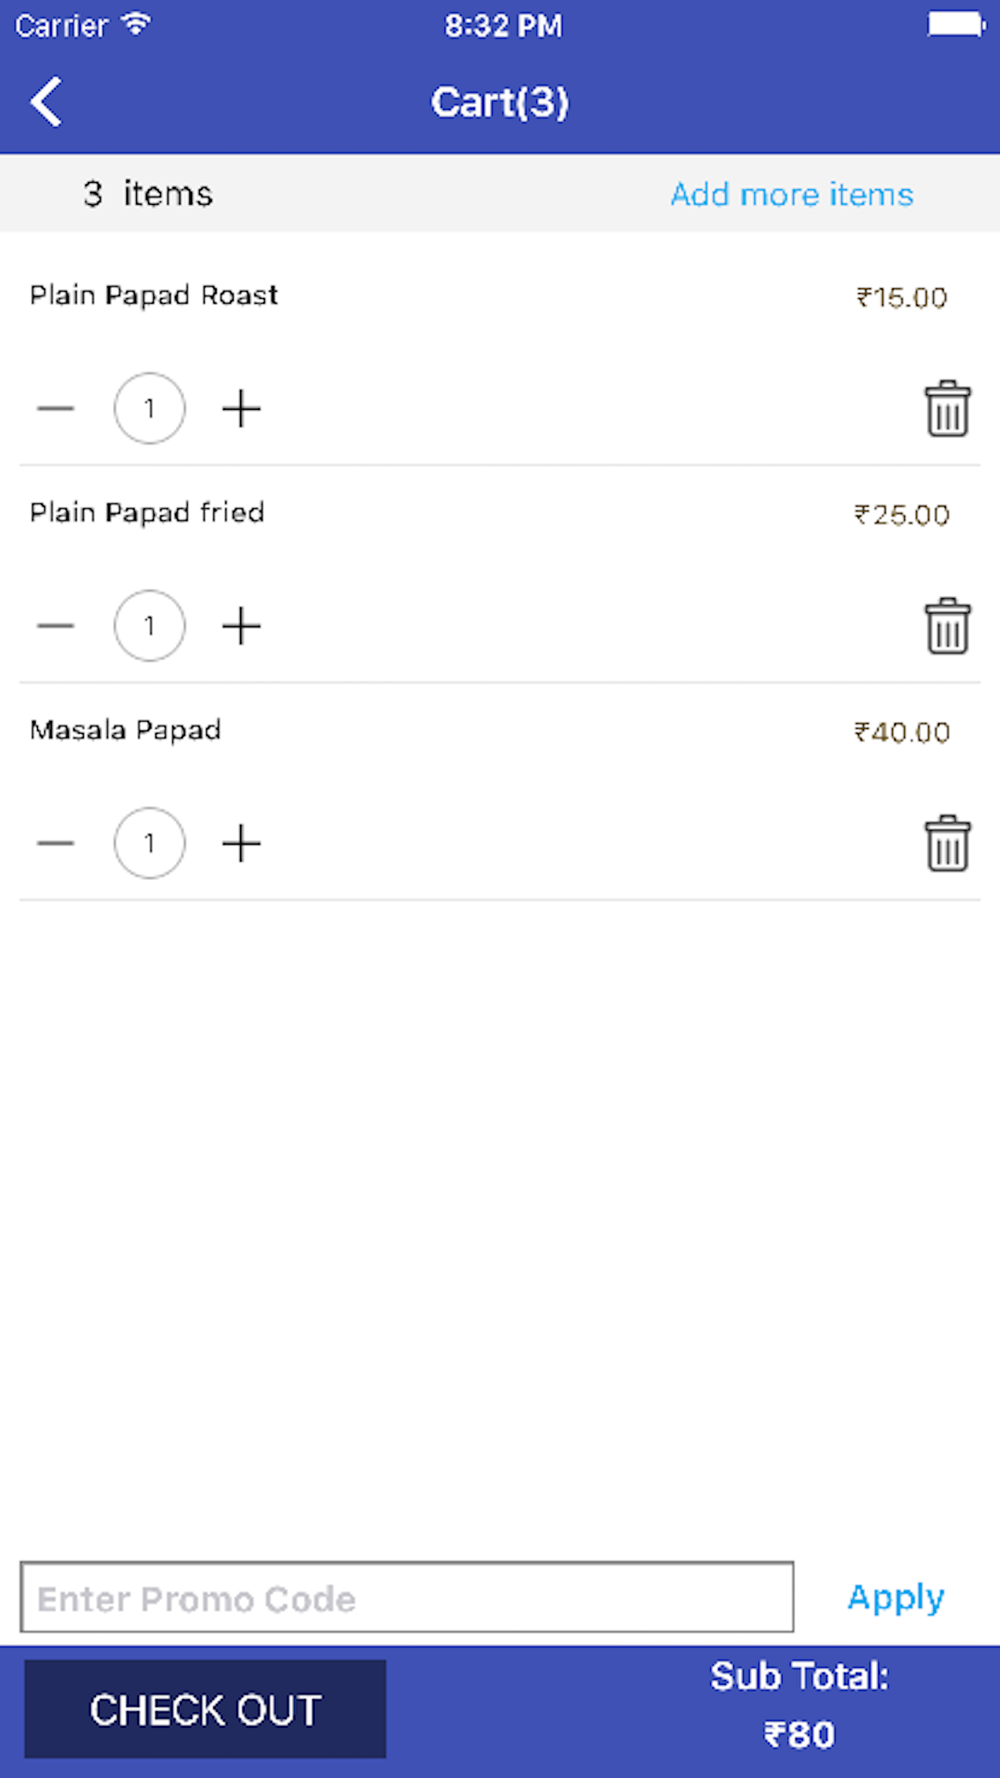Open Add more items link
Image resolution: width=1000 pixels, height=1778 pixels.
(x=792, y=194)
